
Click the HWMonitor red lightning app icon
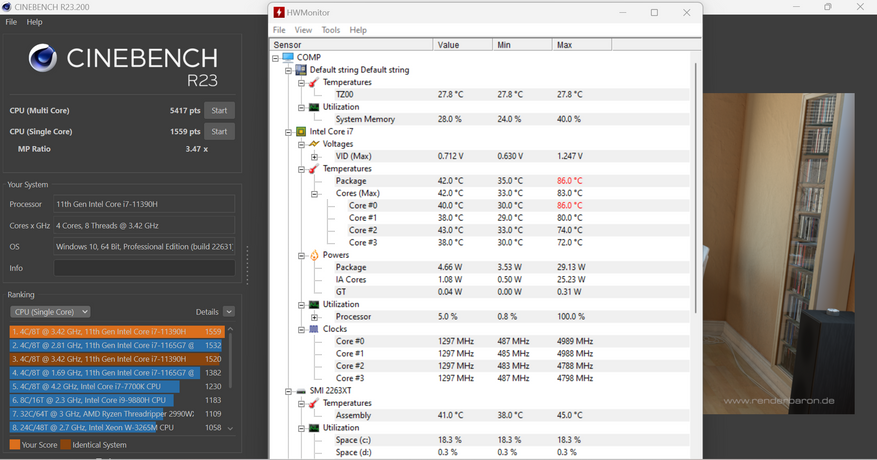pyautogui.click(x=279, y=12)
